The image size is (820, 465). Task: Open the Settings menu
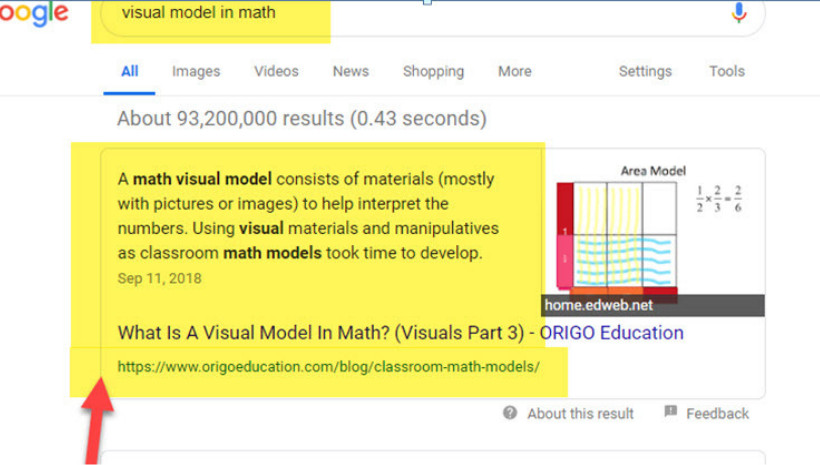tap(645, 71)
